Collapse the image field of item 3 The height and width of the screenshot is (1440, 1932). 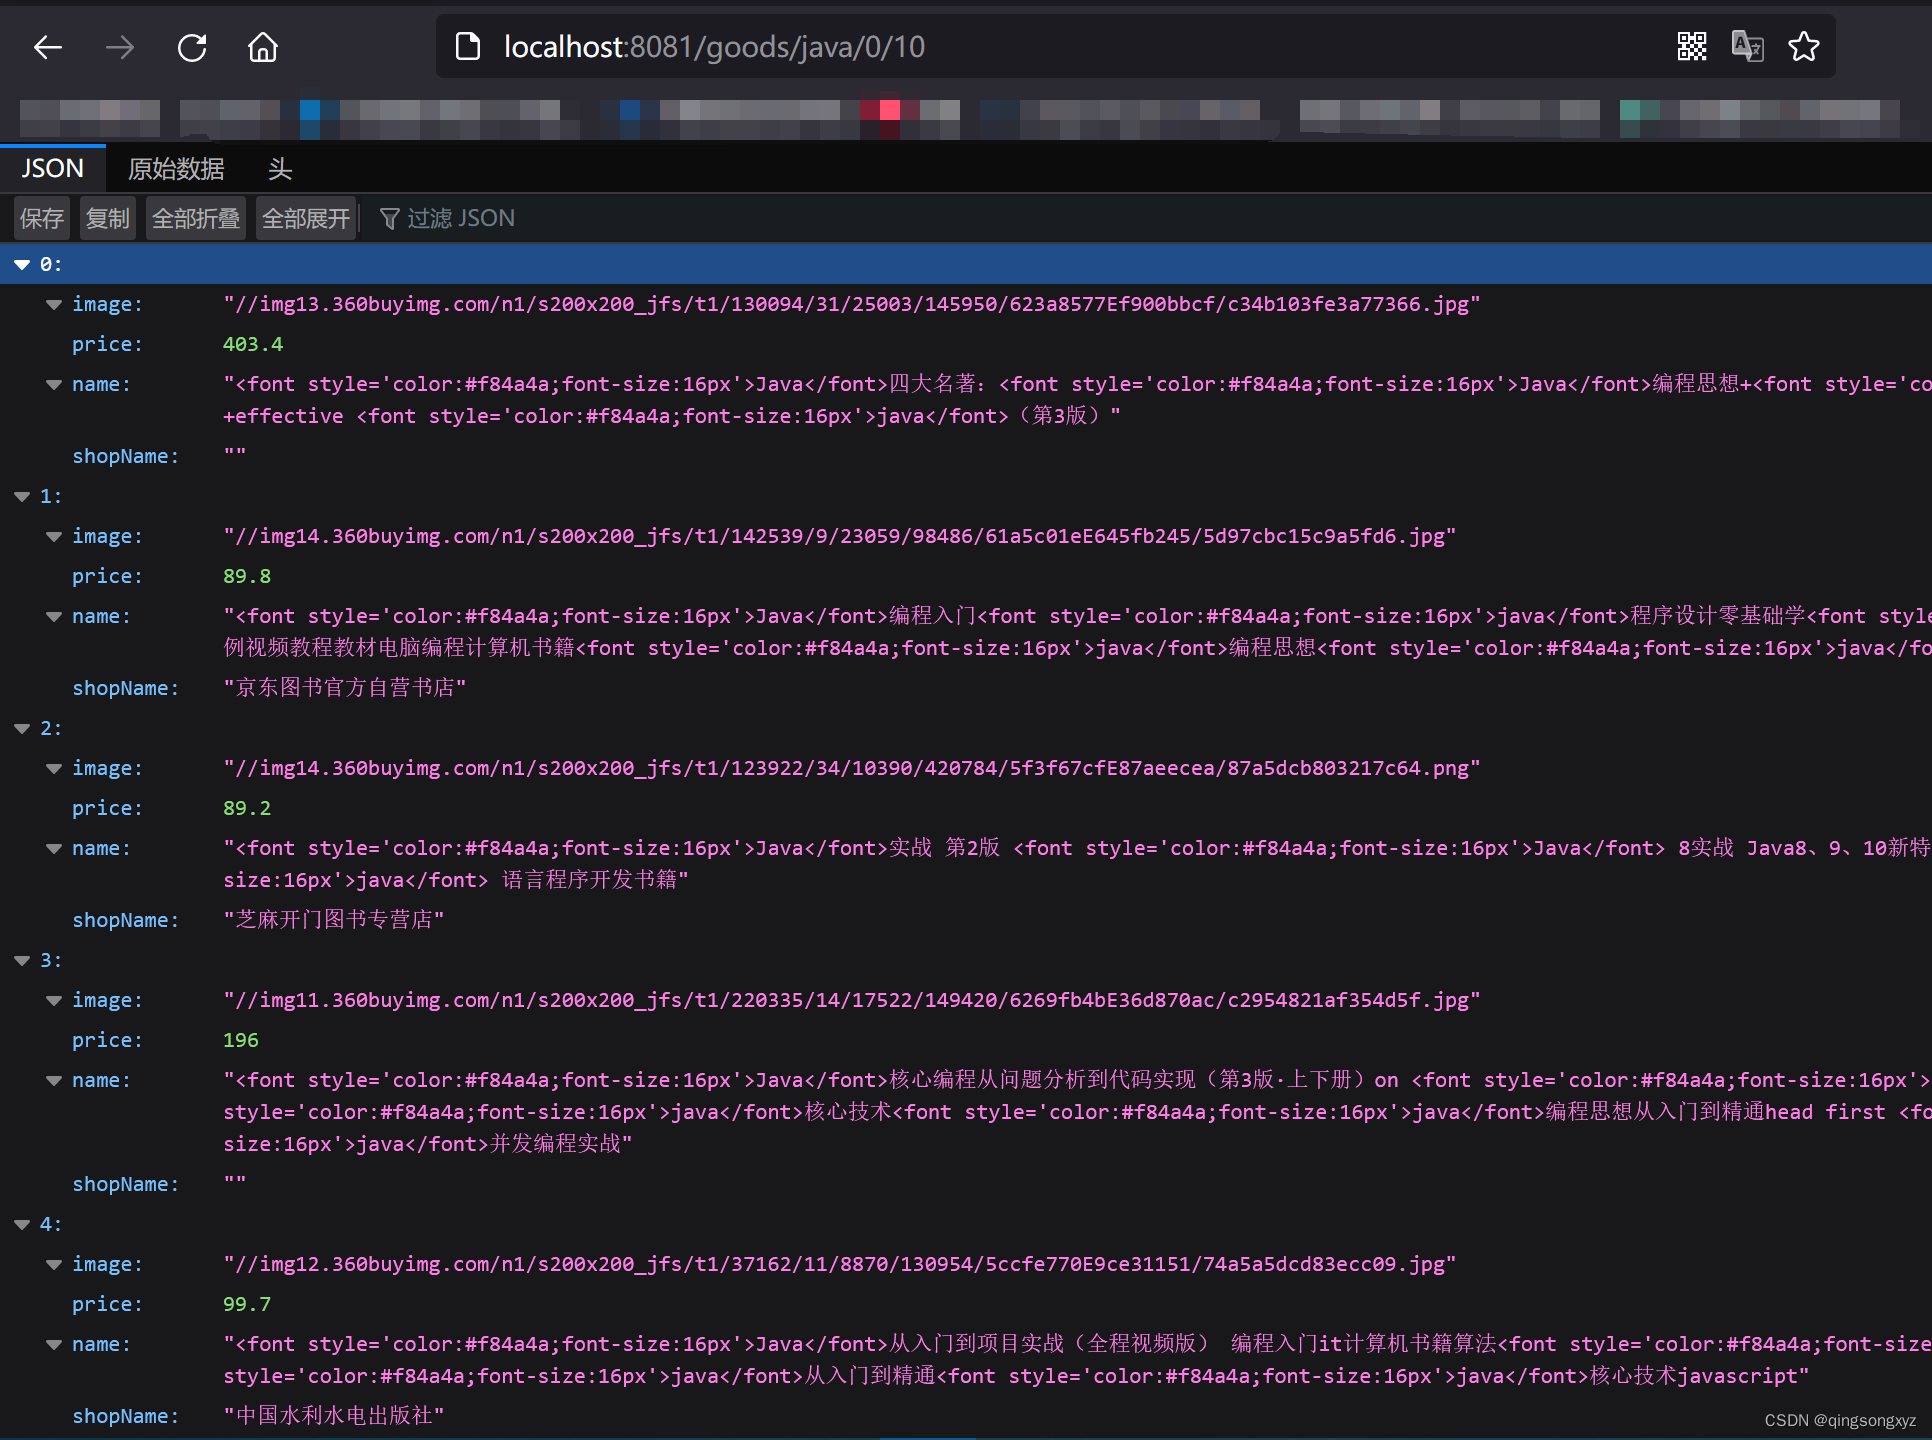click(54, 1000)
